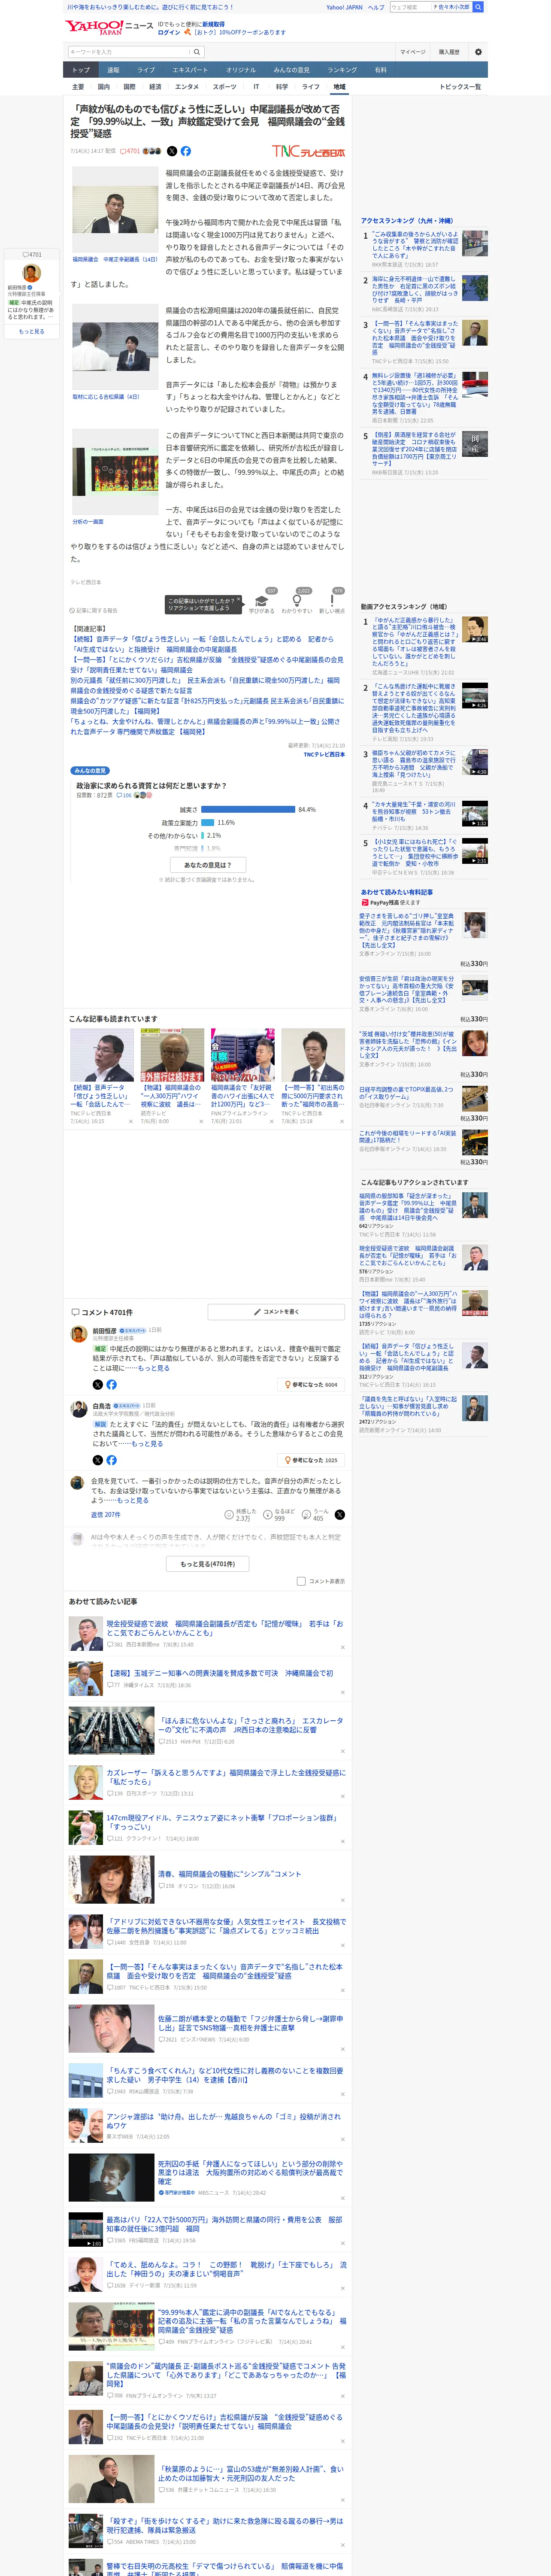Viewport: 551px width, 2576px height.
Task: Switch to the 速報 tab
Action: pyautogui.click(x=113, y=70)
